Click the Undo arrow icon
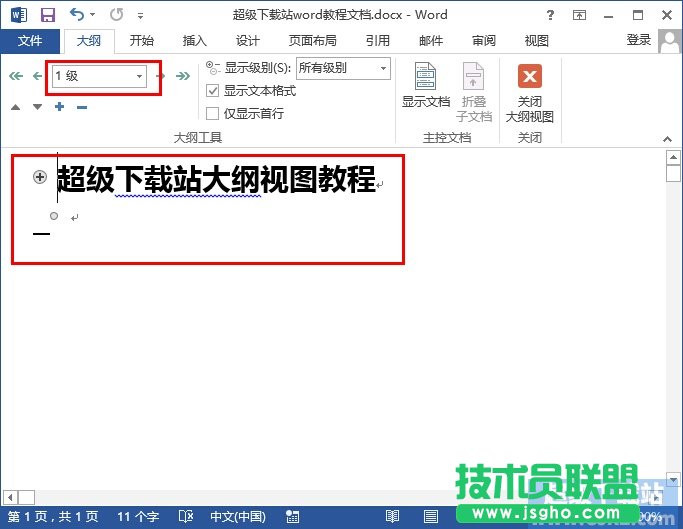This screenshot has width=683, height=529. [x=77, y=15]
